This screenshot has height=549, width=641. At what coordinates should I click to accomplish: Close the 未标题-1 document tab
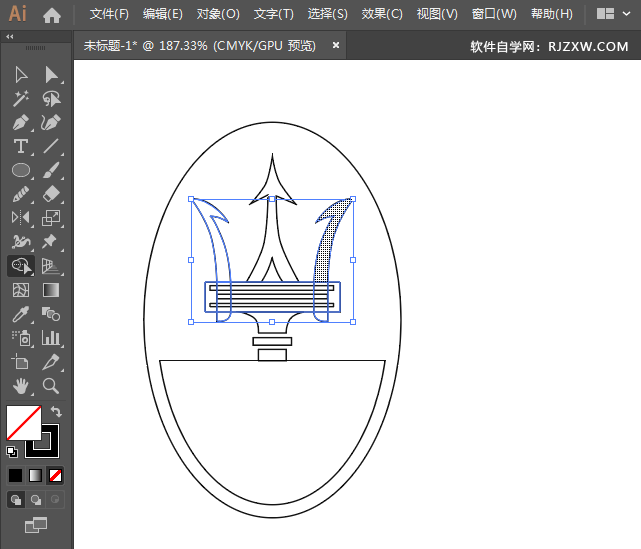[336, 45]
